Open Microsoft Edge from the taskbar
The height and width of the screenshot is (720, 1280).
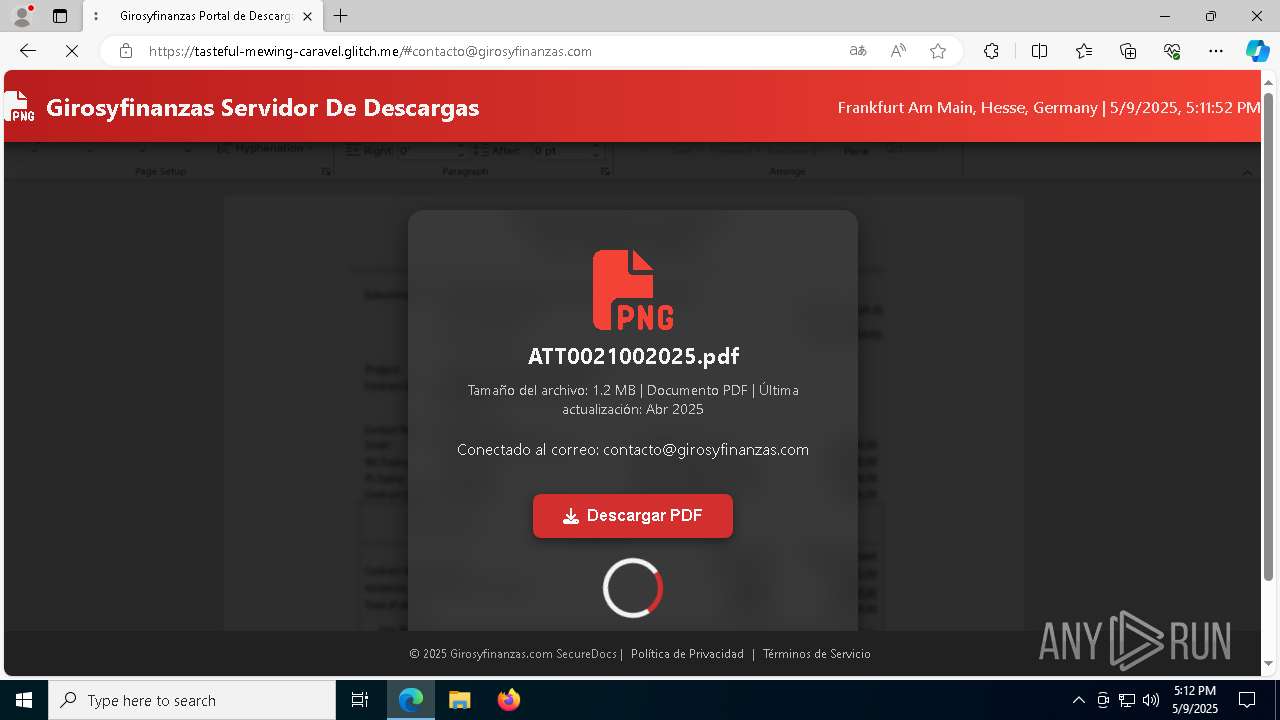click(411, 700)
